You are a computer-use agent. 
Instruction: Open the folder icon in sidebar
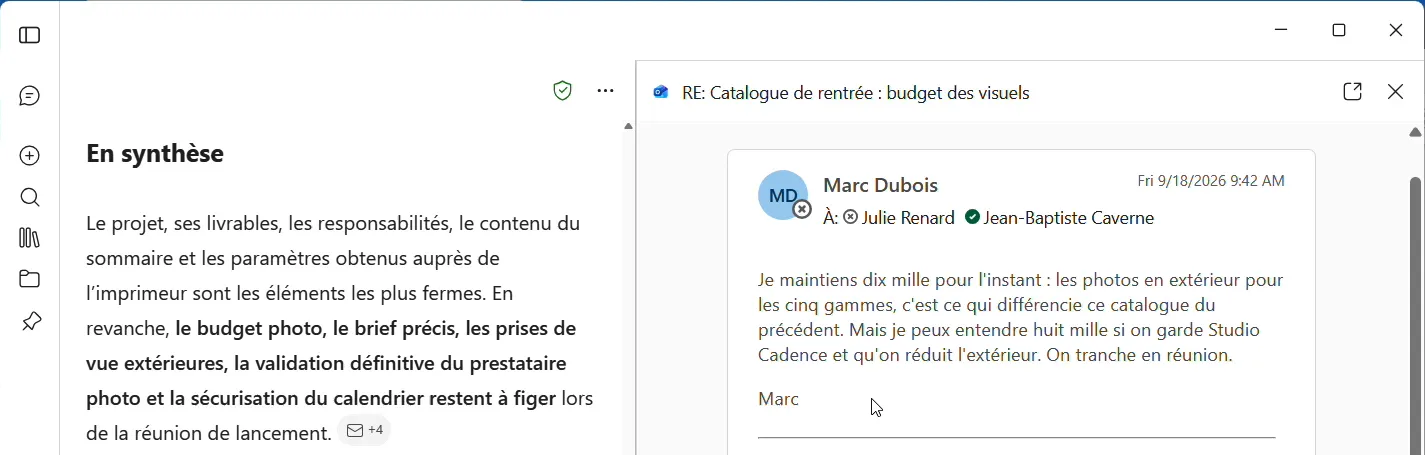point(30,279)
